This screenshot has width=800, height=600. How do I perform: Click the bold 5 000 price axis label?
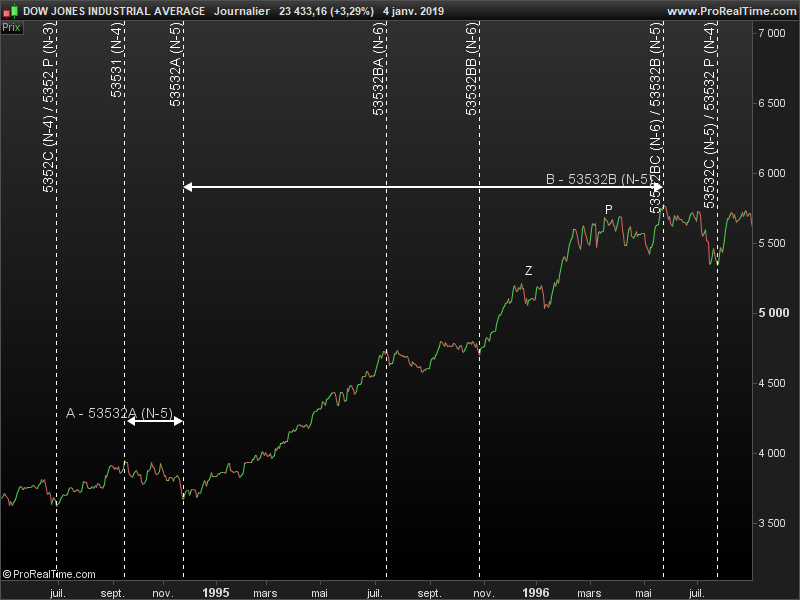tap(773, 313)
